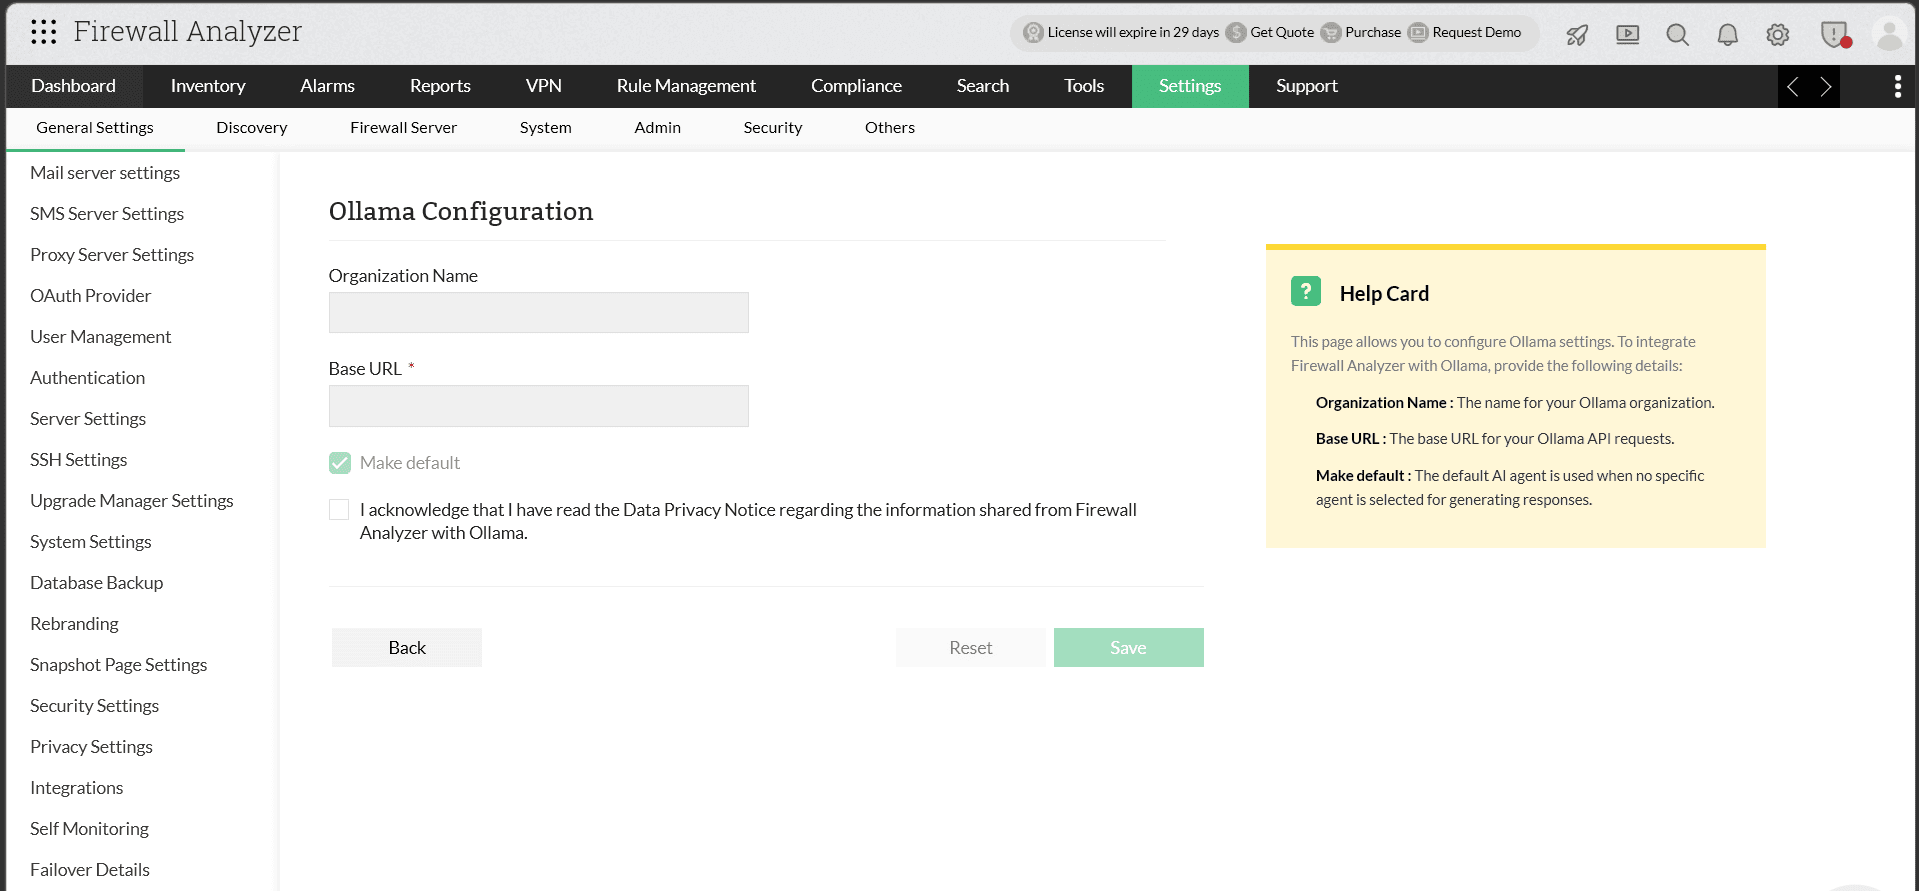Viewport: 1919px width, 891px height.
Task: Switch to the Compliance tab
Action: point(857,86)
